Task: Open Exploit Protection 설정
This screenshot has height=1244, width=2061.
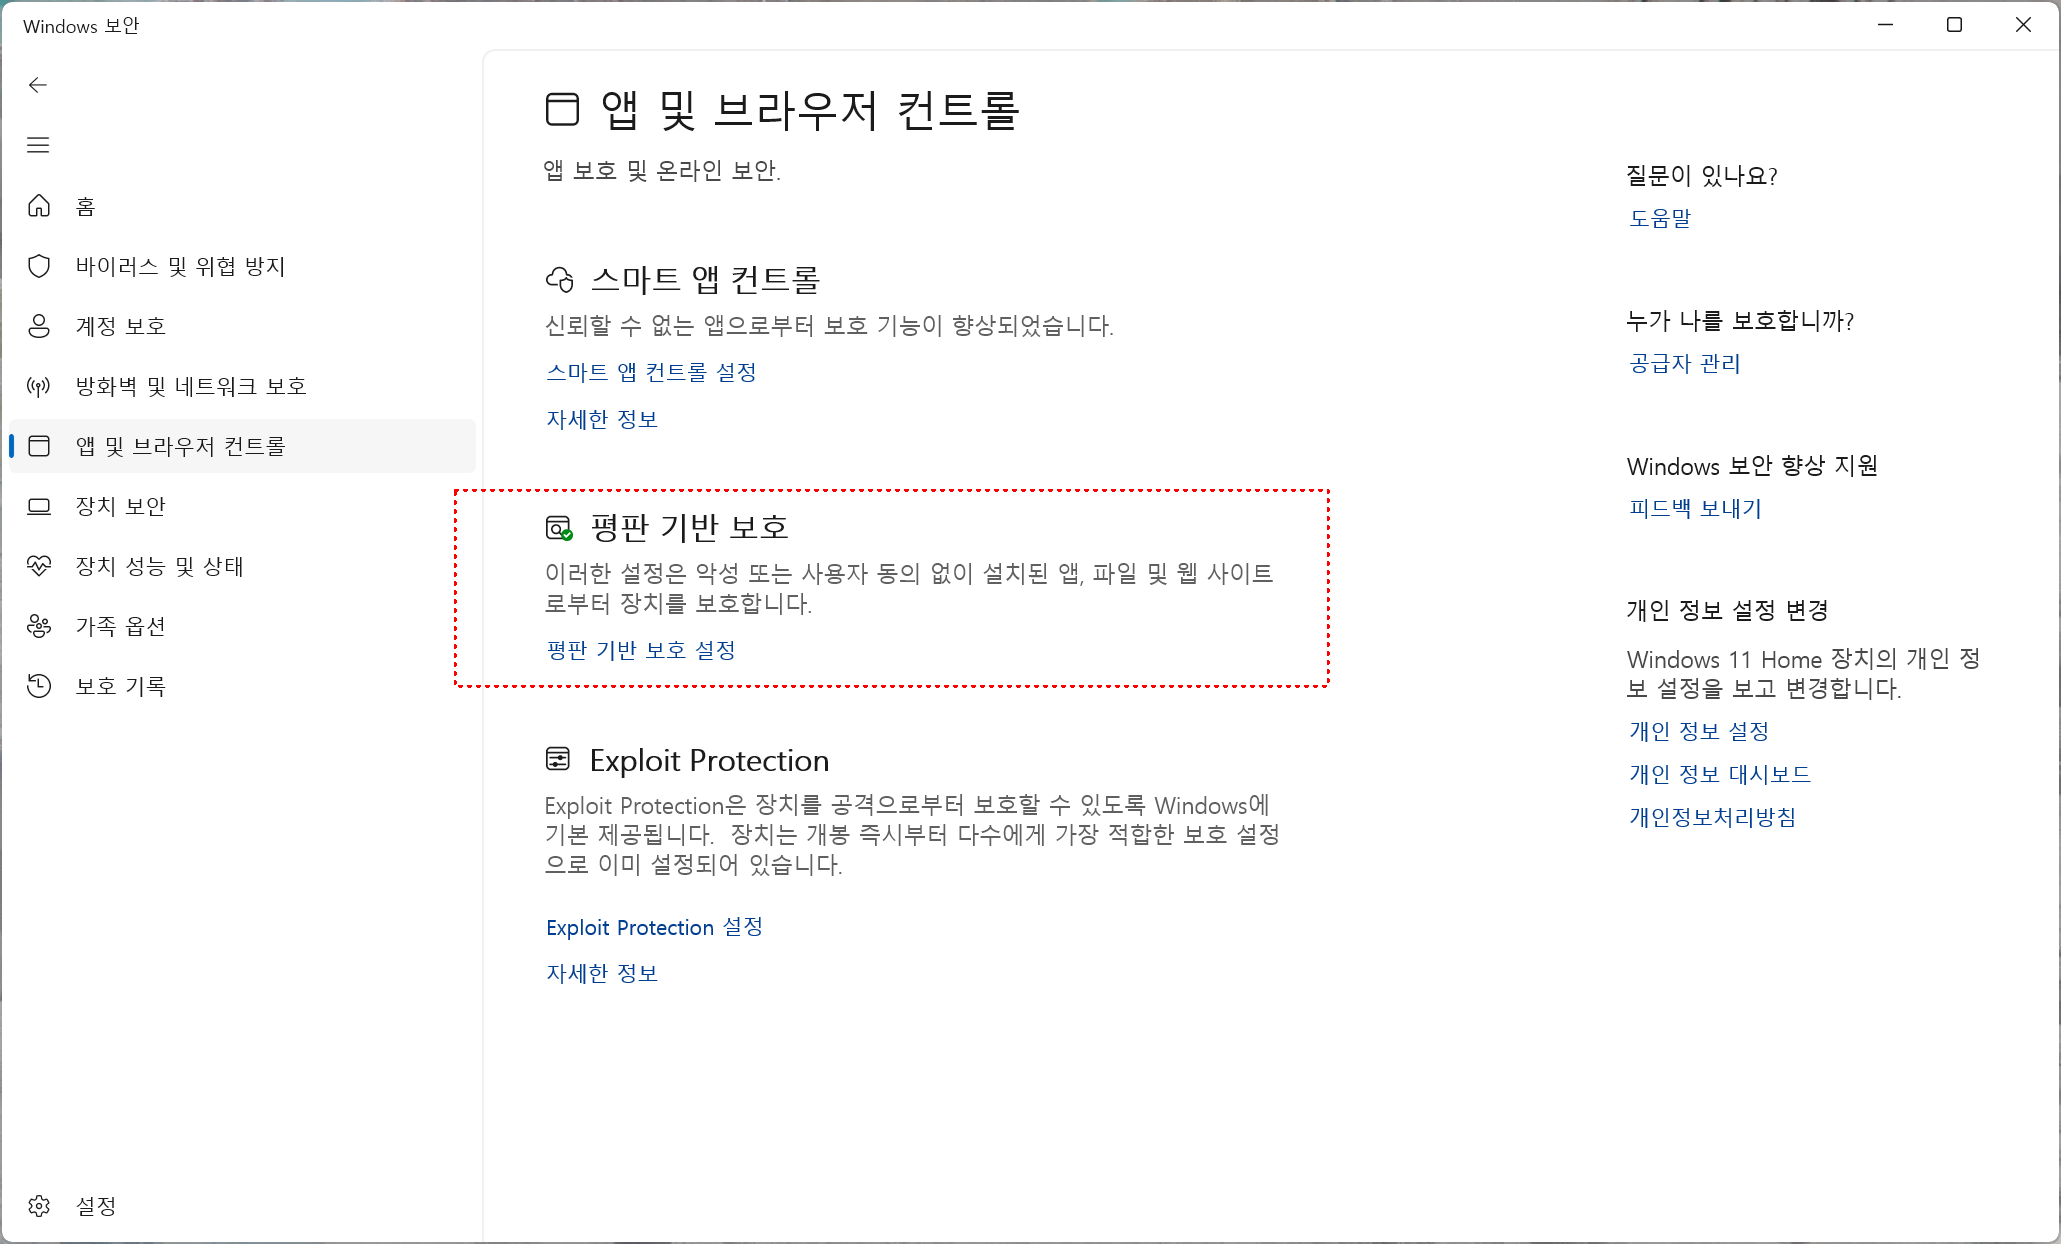Action: coord(654,927)
